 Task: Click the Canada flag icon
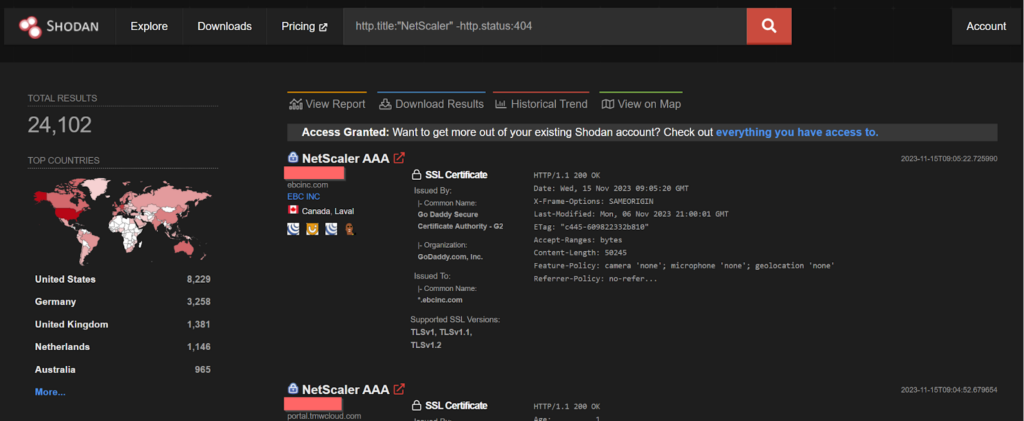pos(293,211)
